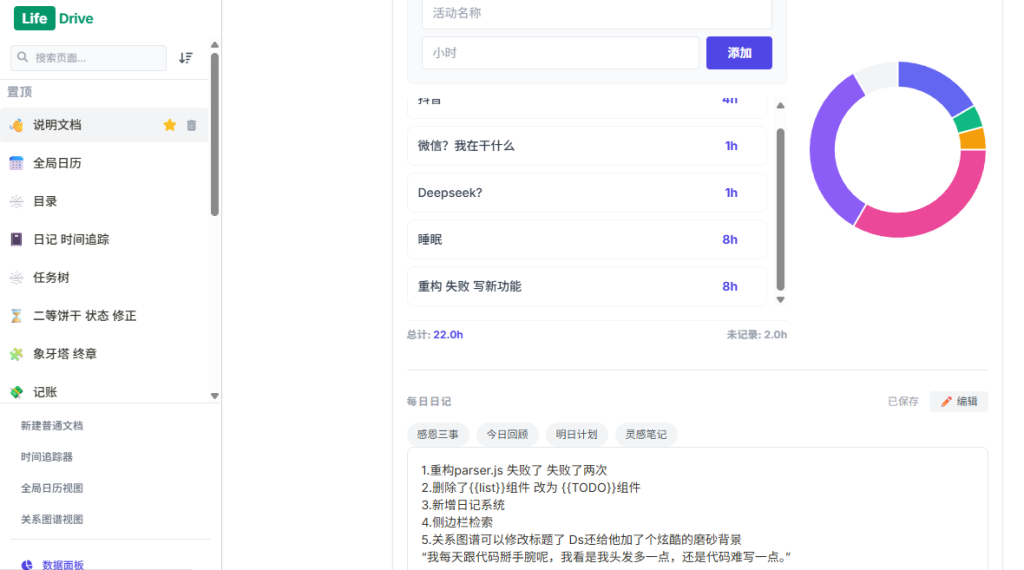The image size is (1024, 570).
Task: Click the pie chart icon for 数据面板
Action: coord(27,565)
